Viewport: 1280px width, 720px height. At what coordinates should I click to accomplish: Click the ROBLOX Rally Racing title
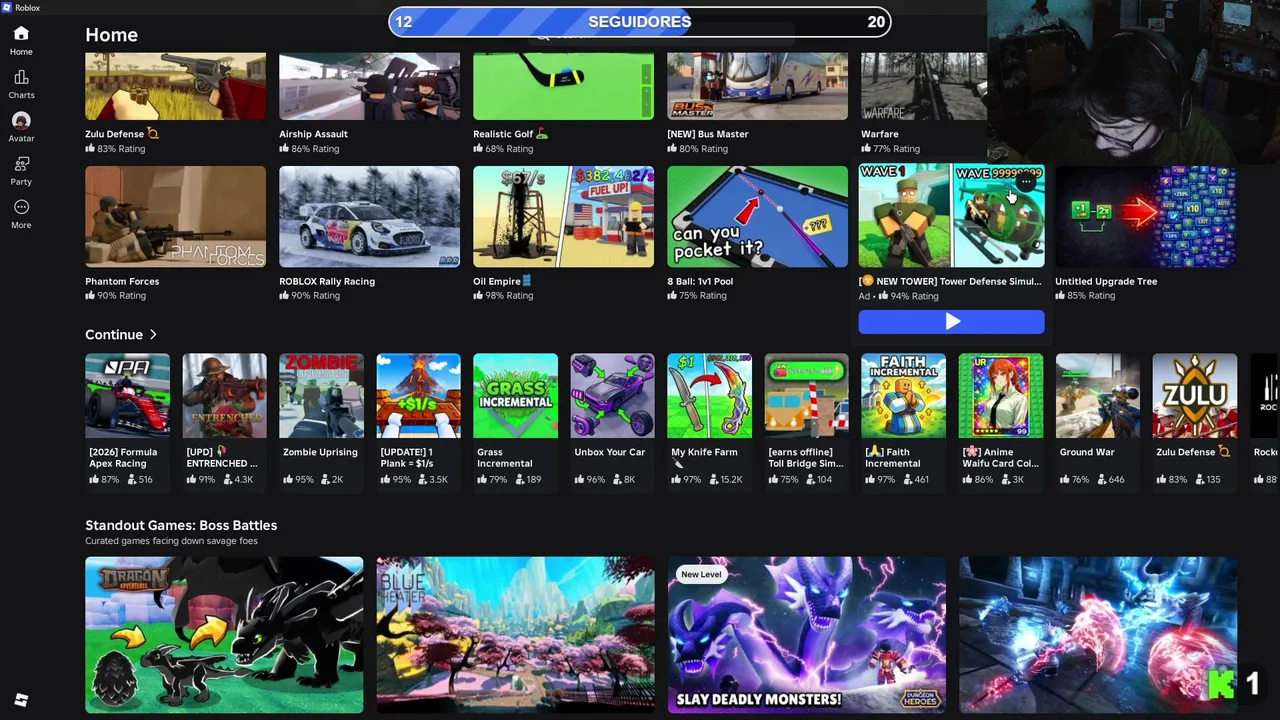point(327,281)
